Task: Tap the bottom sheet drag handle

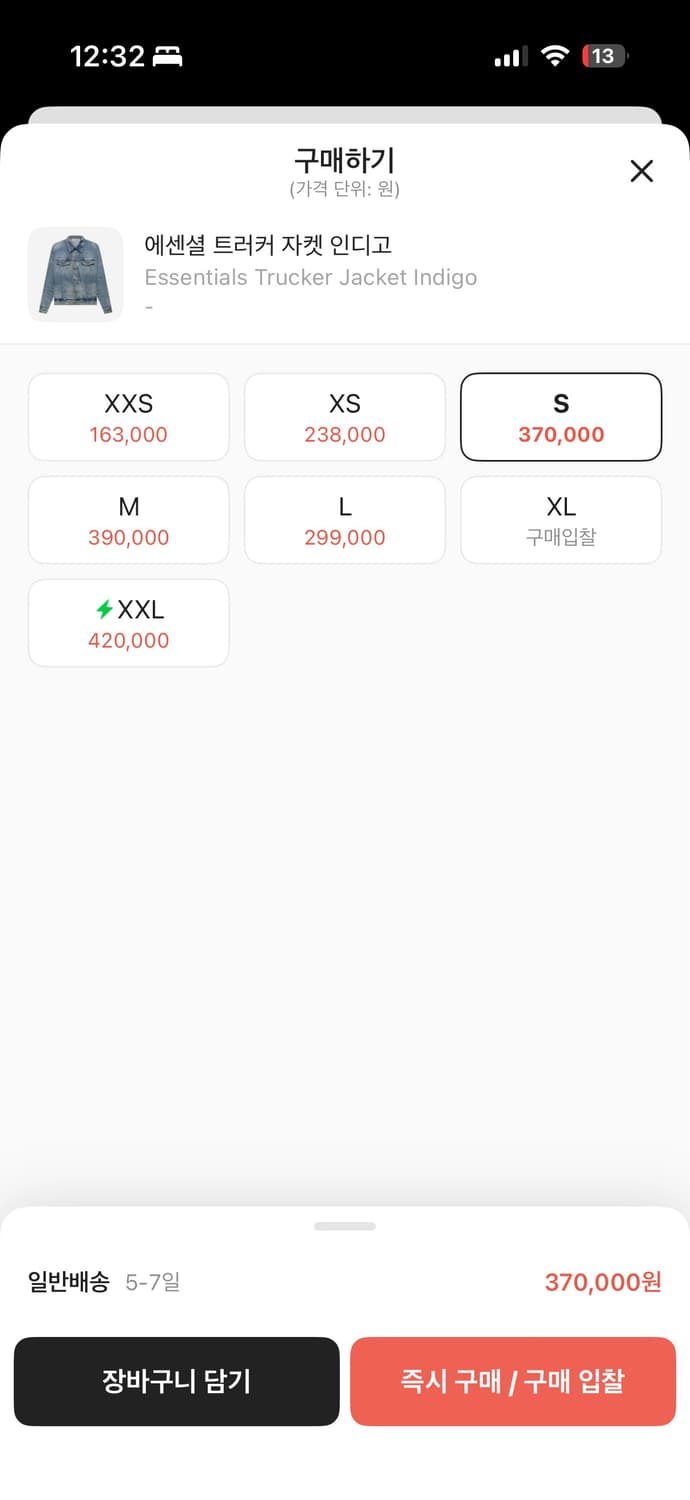Action: [345, 1226]
